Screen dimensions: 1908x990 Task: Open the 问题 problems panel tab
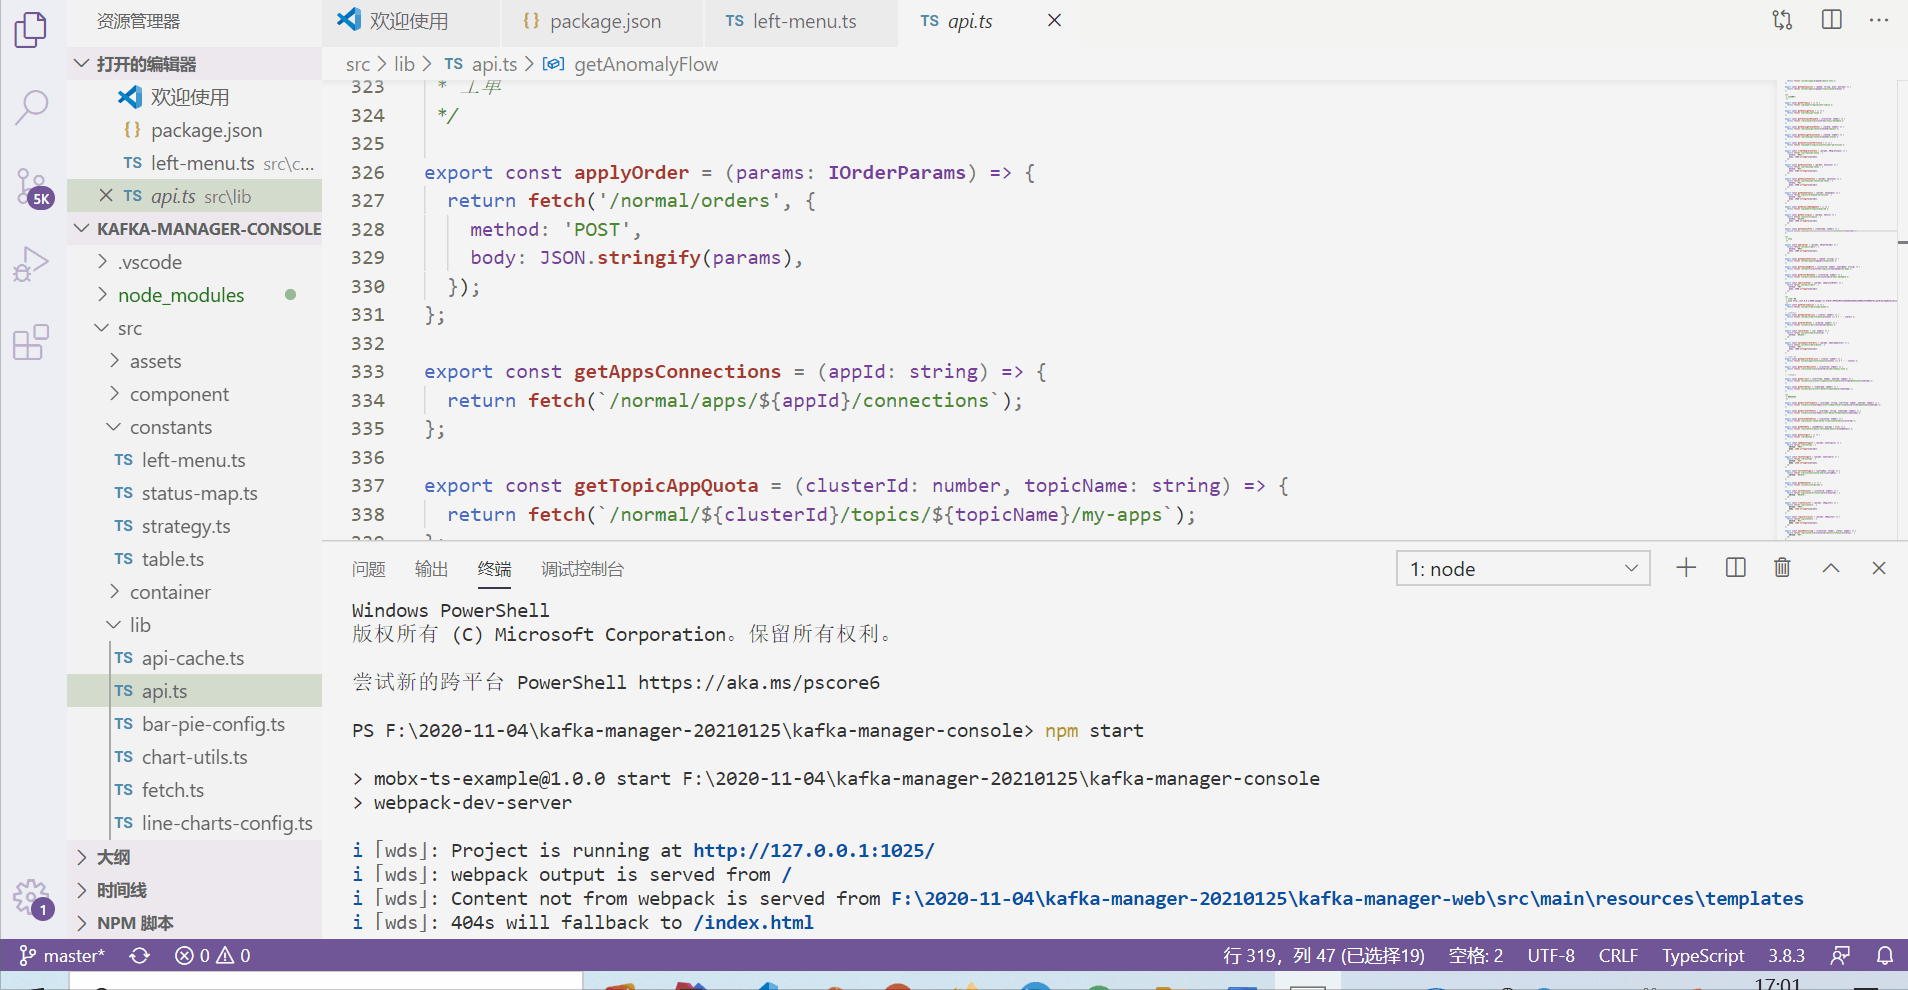[369, 569]
